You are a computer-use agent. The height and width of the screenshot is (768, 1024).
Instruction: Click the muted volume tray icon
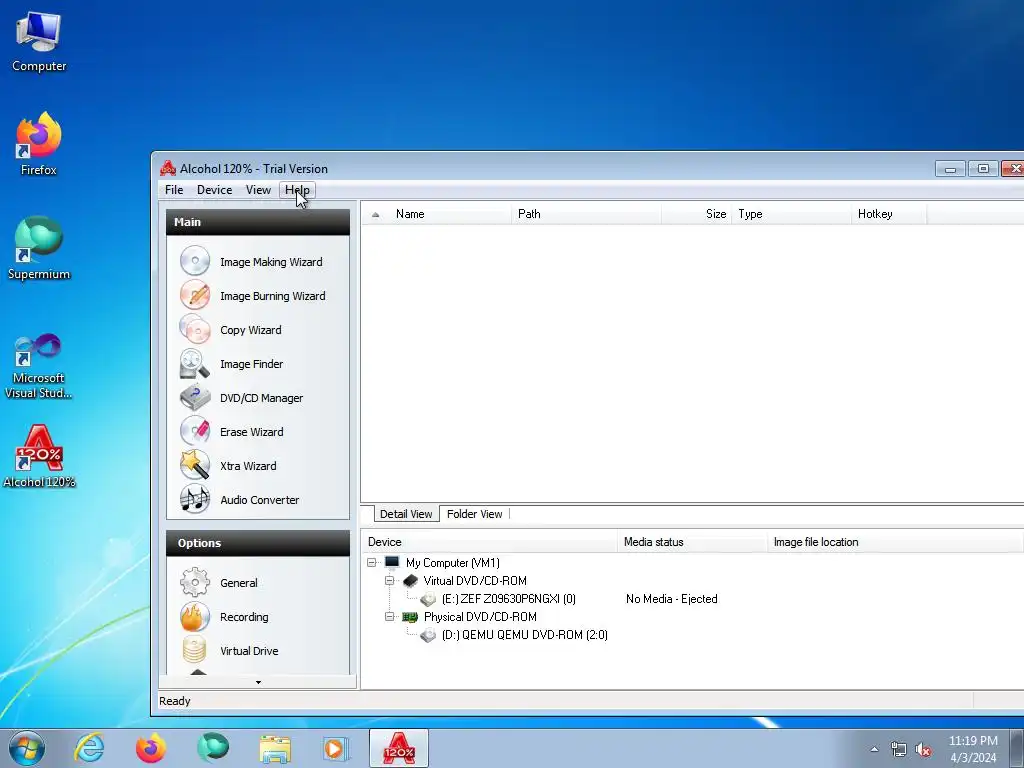tap(923, 749)
